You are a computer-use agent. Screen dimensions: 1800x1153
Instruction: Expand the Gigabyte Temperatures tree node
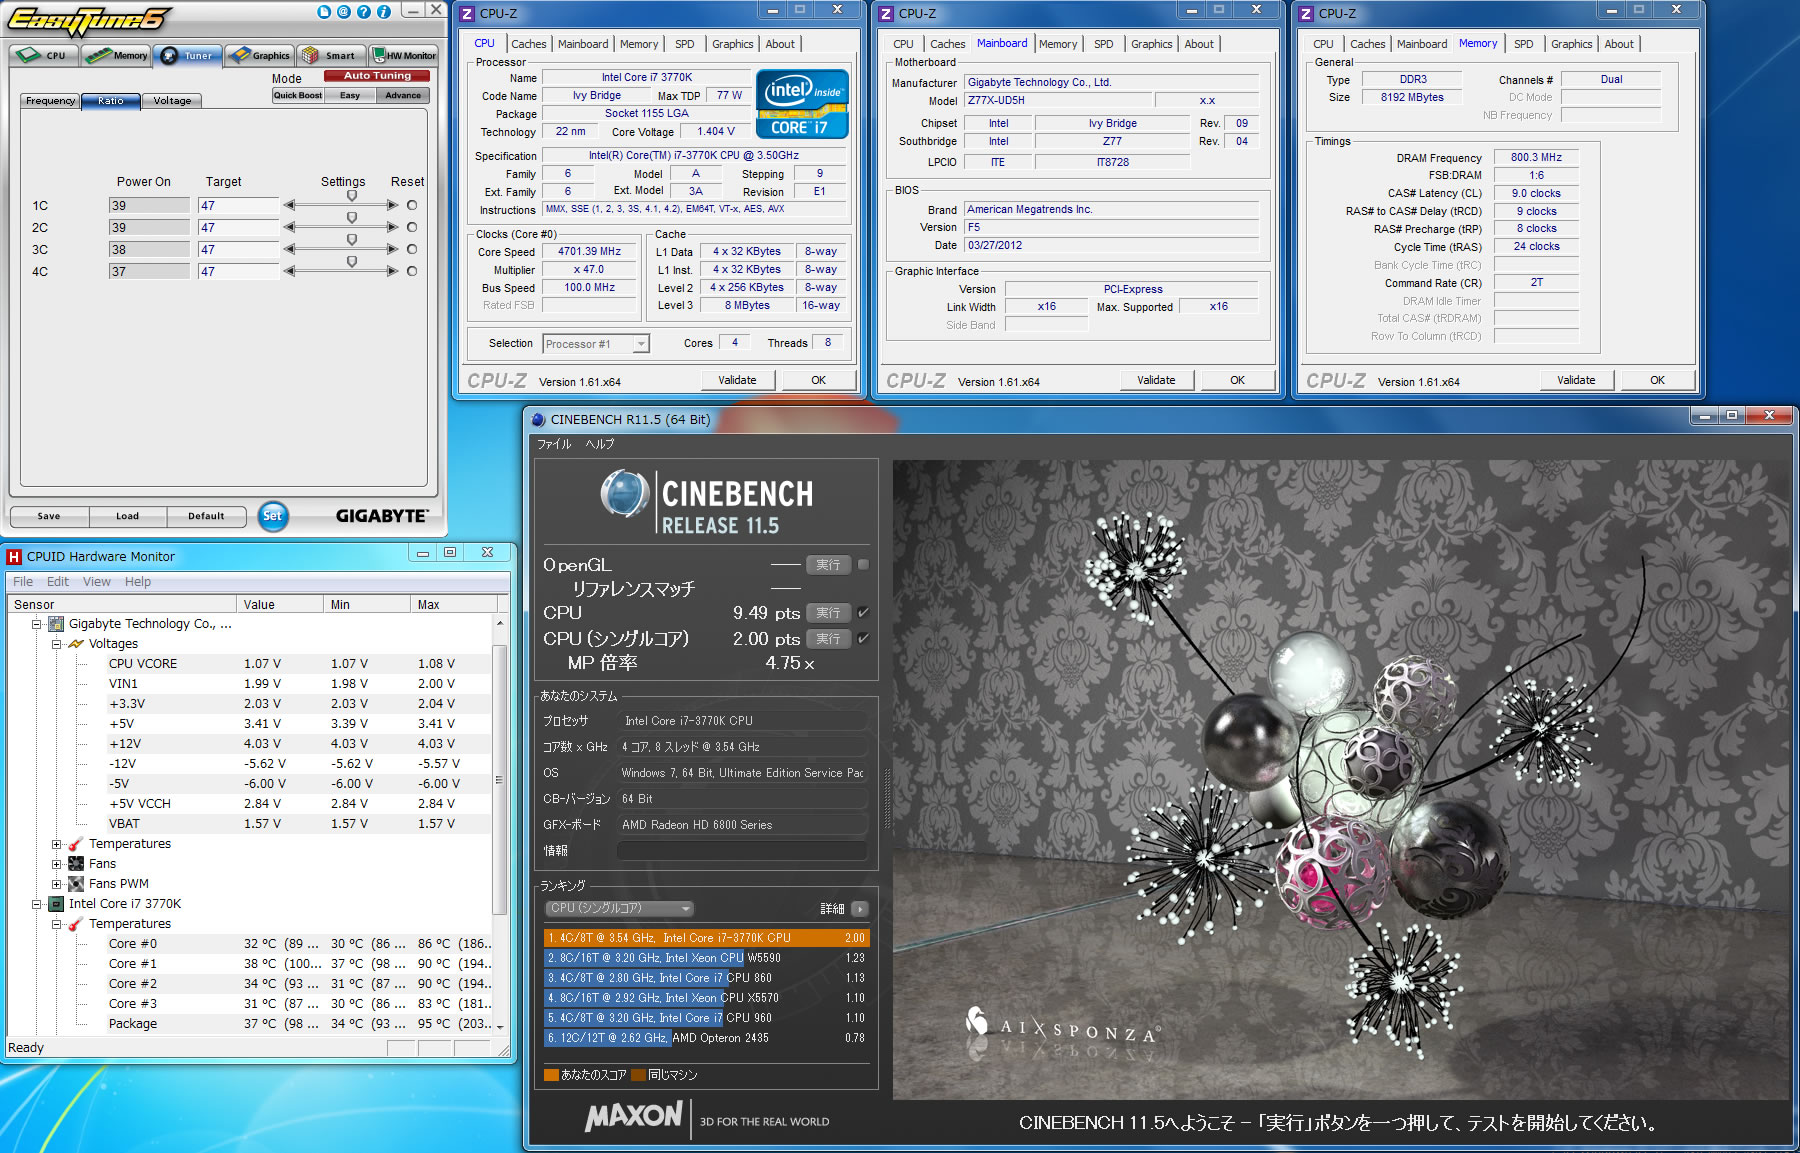coord(57,844)
